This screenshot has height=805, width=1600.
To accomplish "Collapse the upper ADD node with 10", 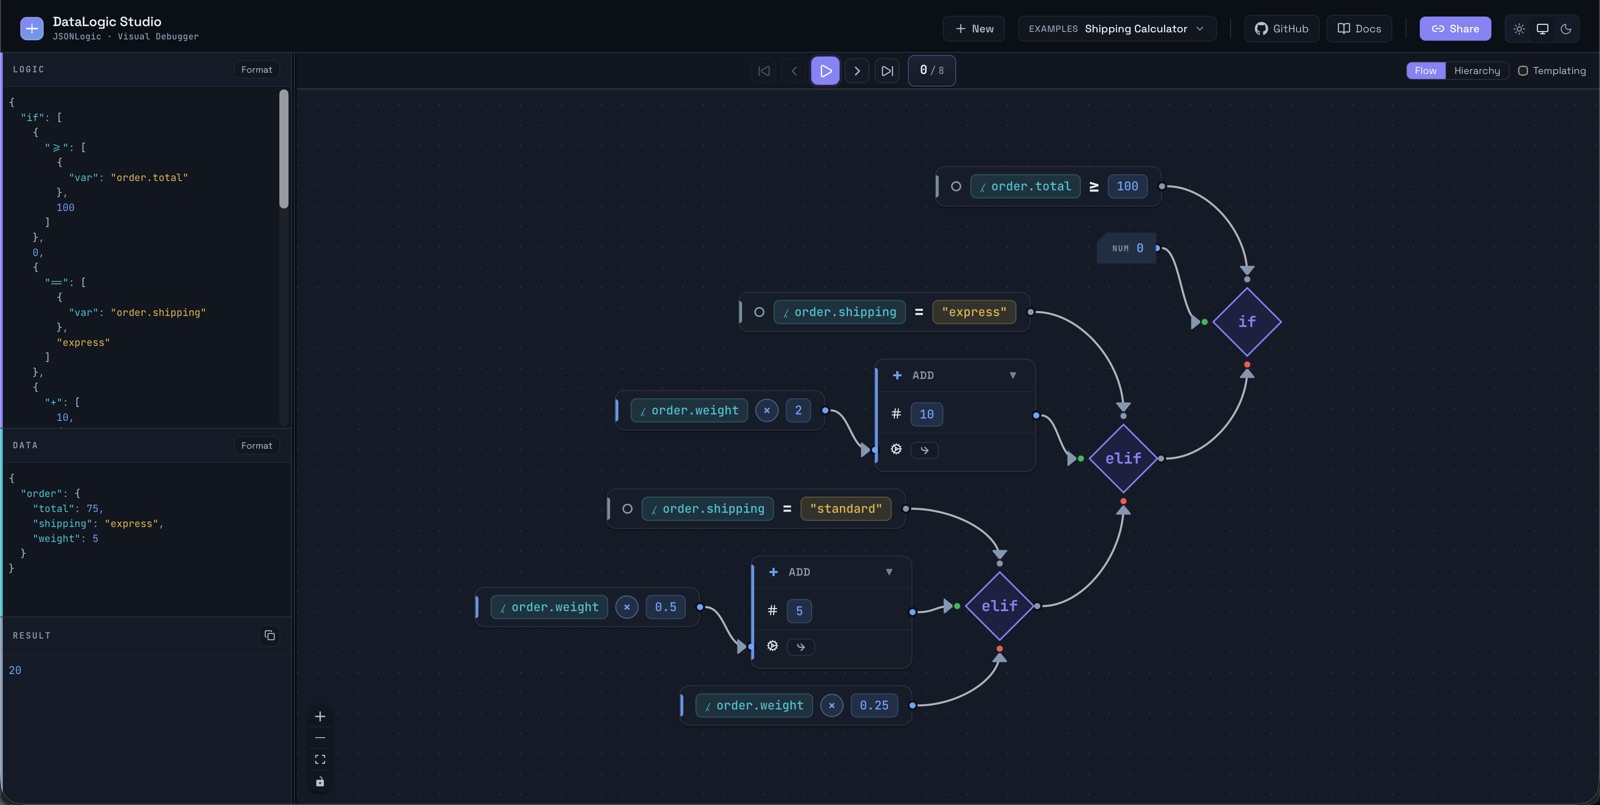I will point(1013,376).
